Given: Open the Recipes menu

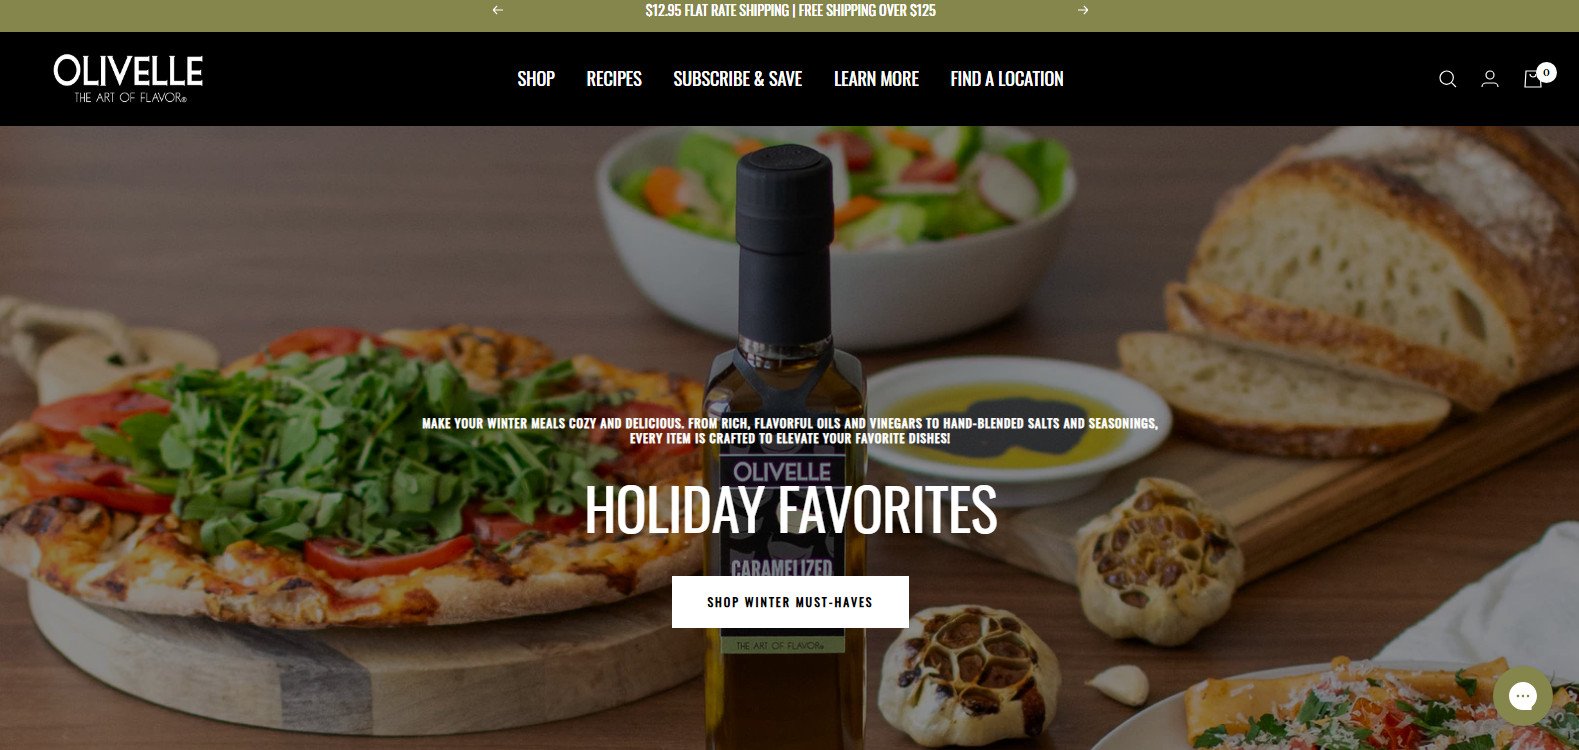Looking at the screenshot, I should coord(614,79).
